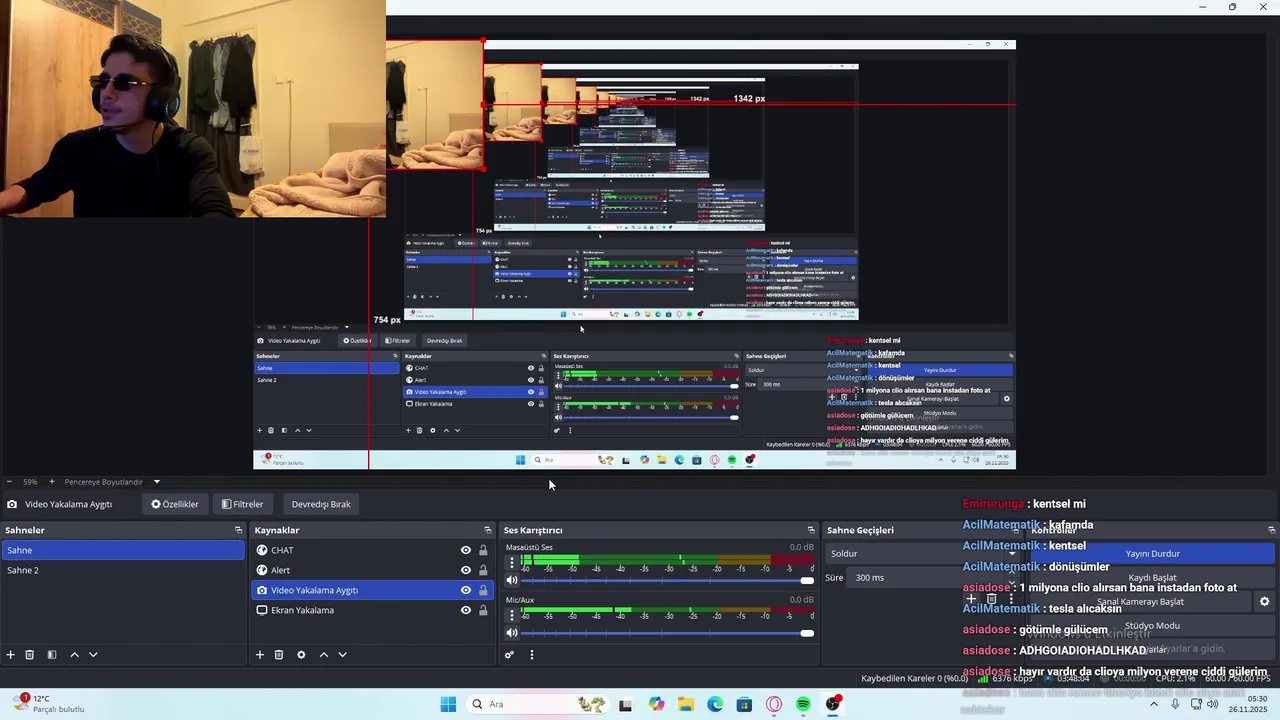Open virtual camera settings gear
This screenshot has width=1280, height=720.
1264,602
